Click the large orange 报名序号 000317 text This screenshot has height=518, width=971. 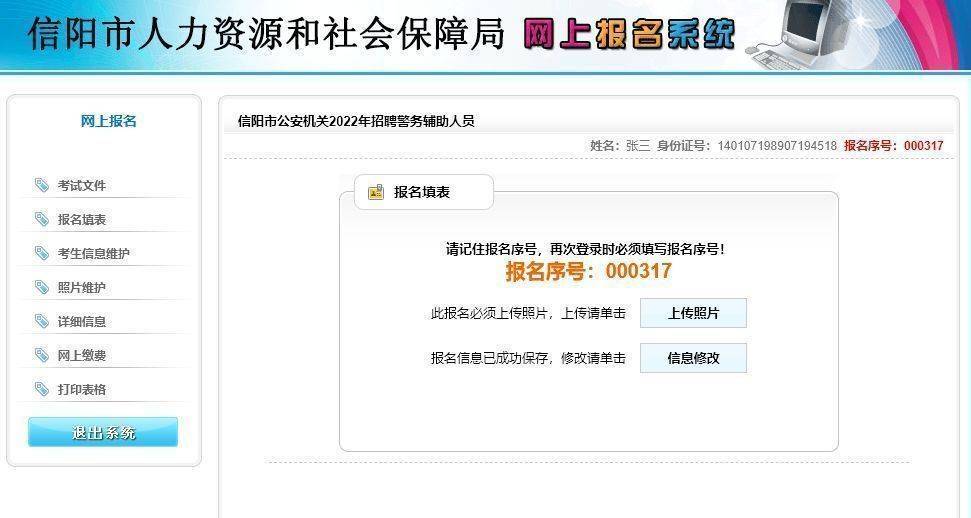(x=588, y=271)
